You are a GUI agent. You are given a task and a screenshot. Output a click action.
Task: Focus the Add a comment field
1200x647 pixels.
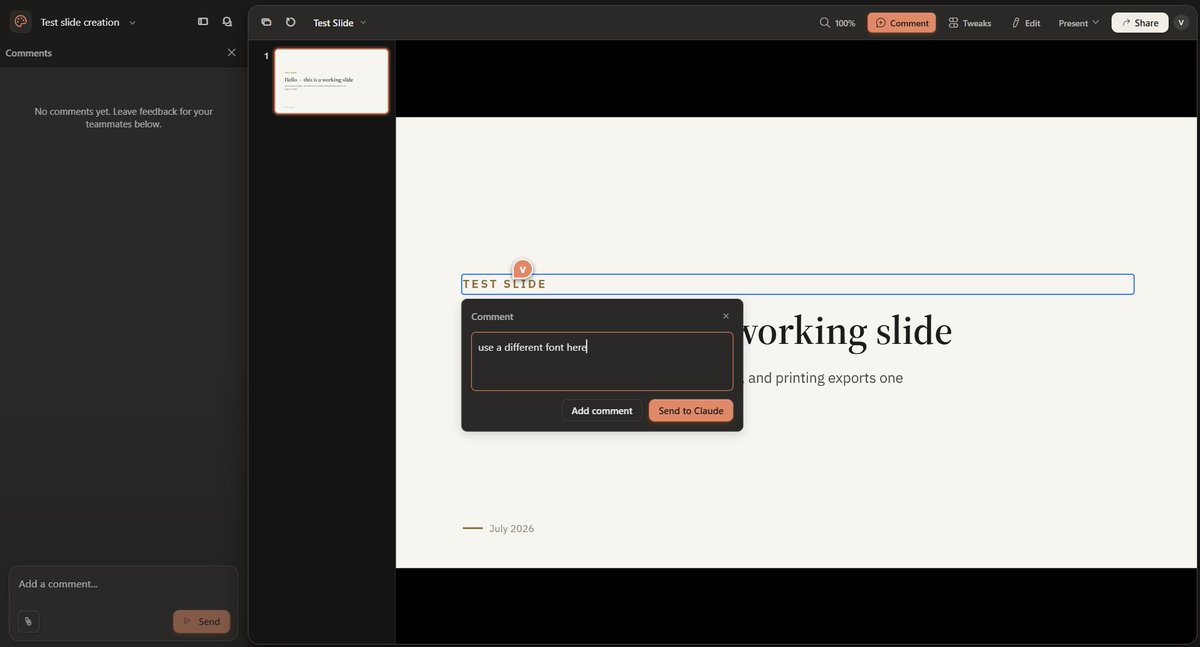(124, 584)
